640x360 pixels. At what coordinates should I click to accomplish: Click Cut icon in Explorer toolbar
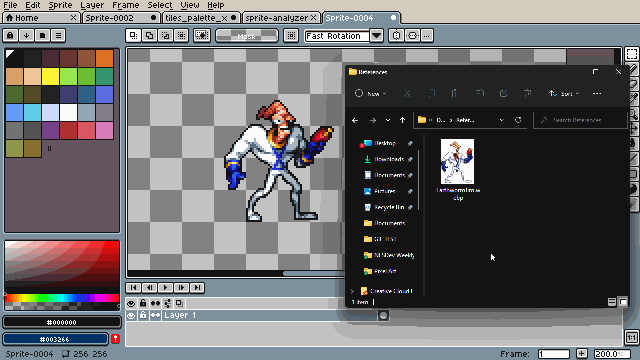[407, 93]
